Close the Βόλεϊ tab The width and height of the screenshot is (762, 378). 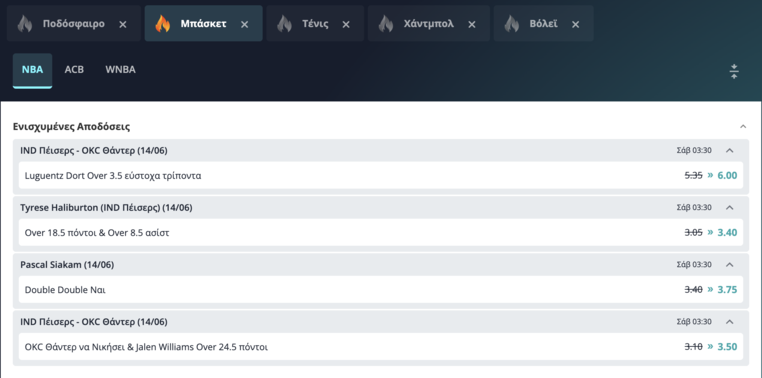click(x=575, y=24)
